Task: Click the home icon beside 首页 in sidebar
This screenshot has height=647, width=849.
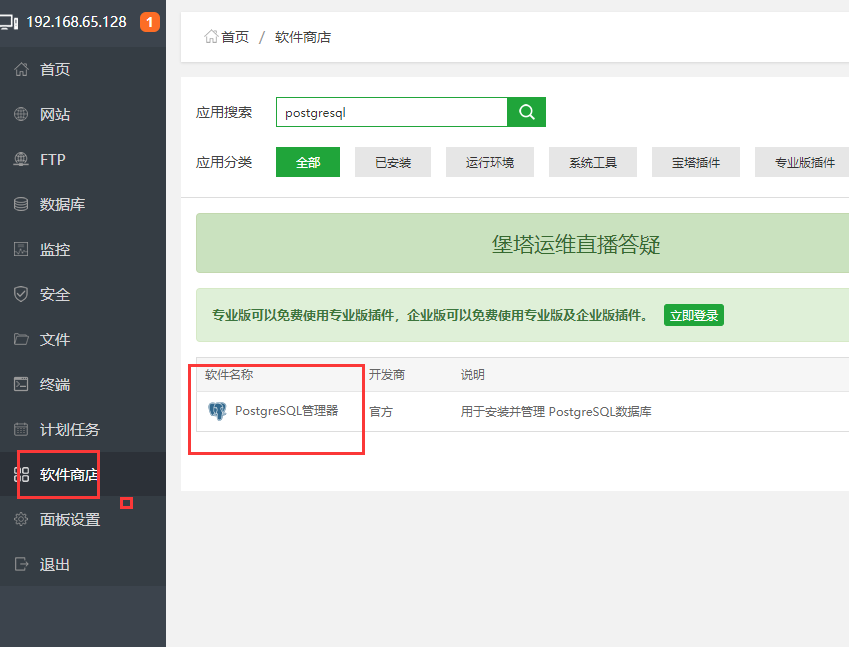Action: coord(21,69)
